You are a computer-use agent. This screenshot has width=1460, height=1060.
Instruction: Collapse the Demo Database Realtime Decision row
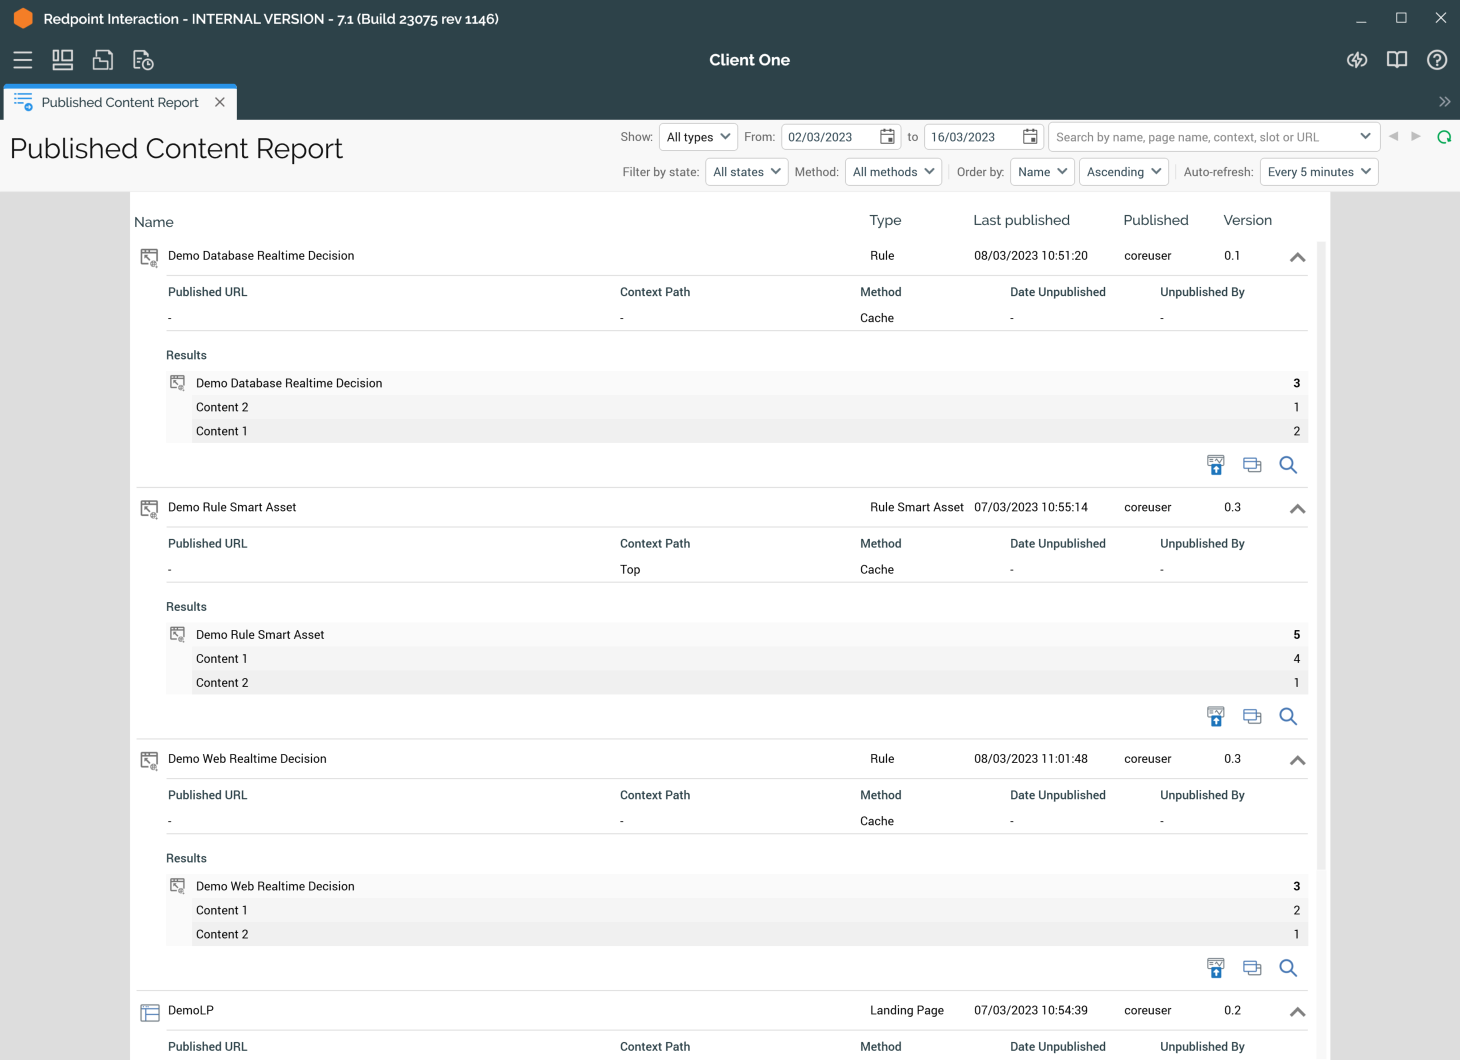pyautogui.click(x=1297, y=257)
